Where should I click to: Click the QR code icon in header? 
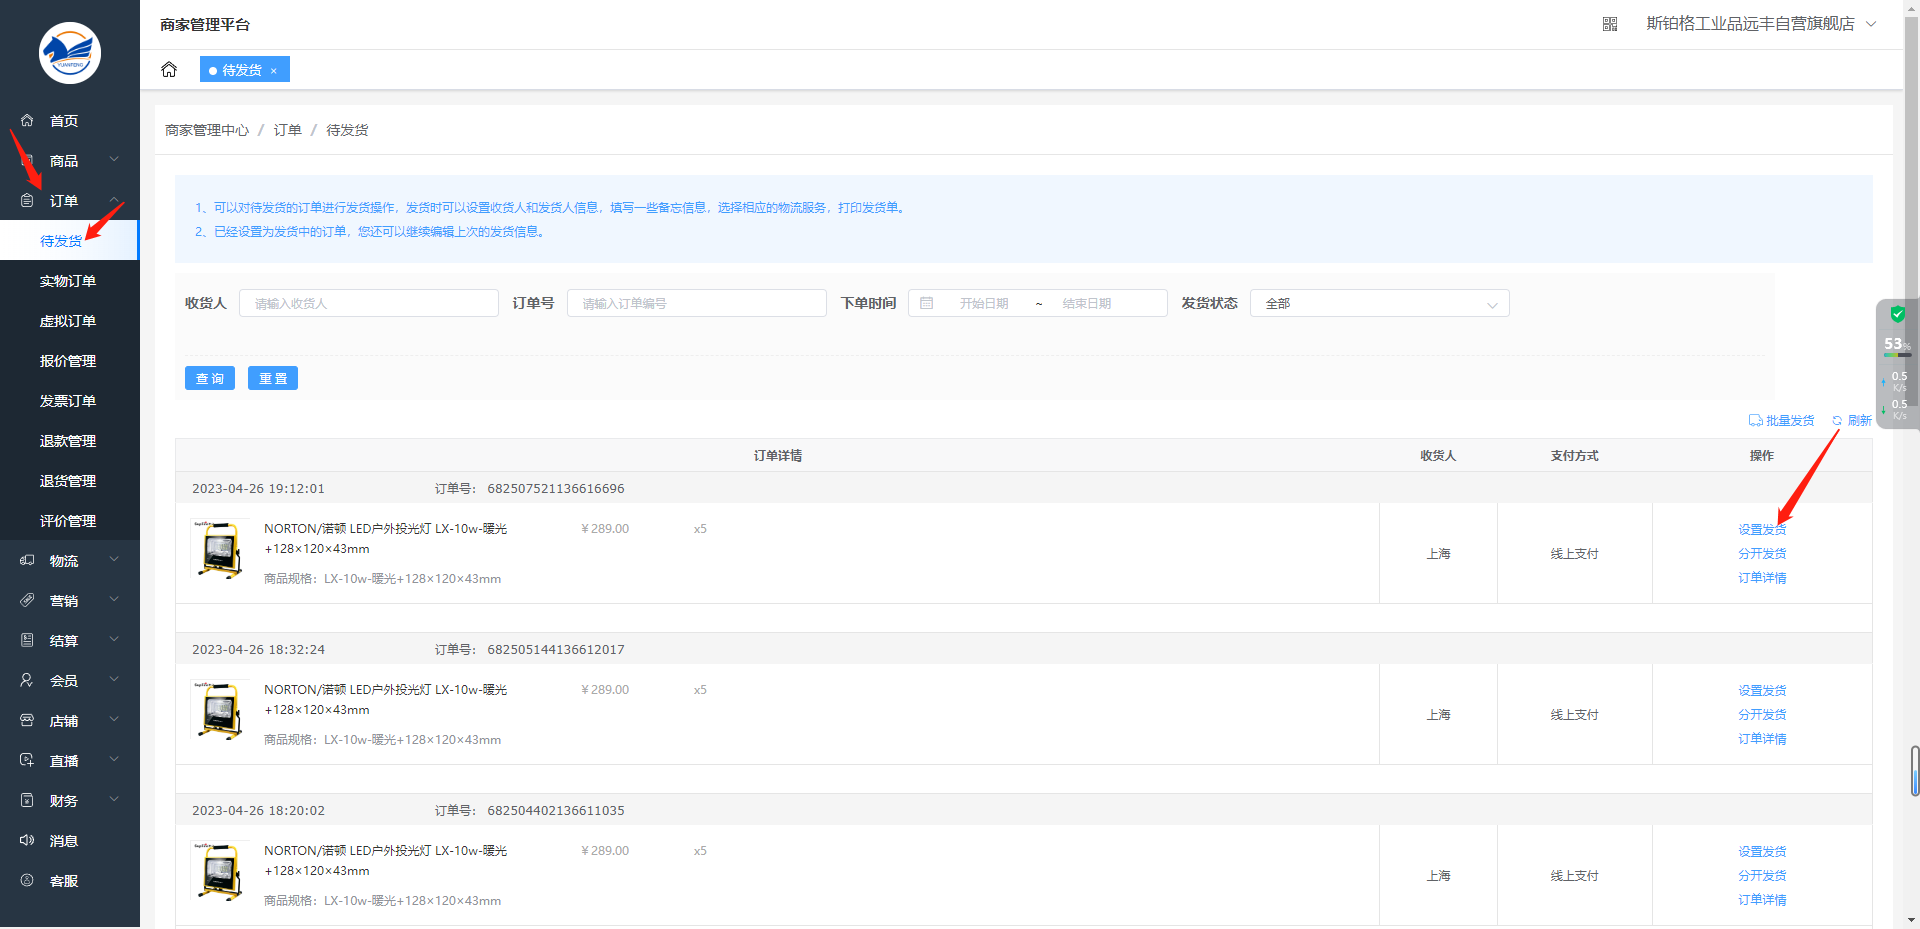(x=1610, y=24)
